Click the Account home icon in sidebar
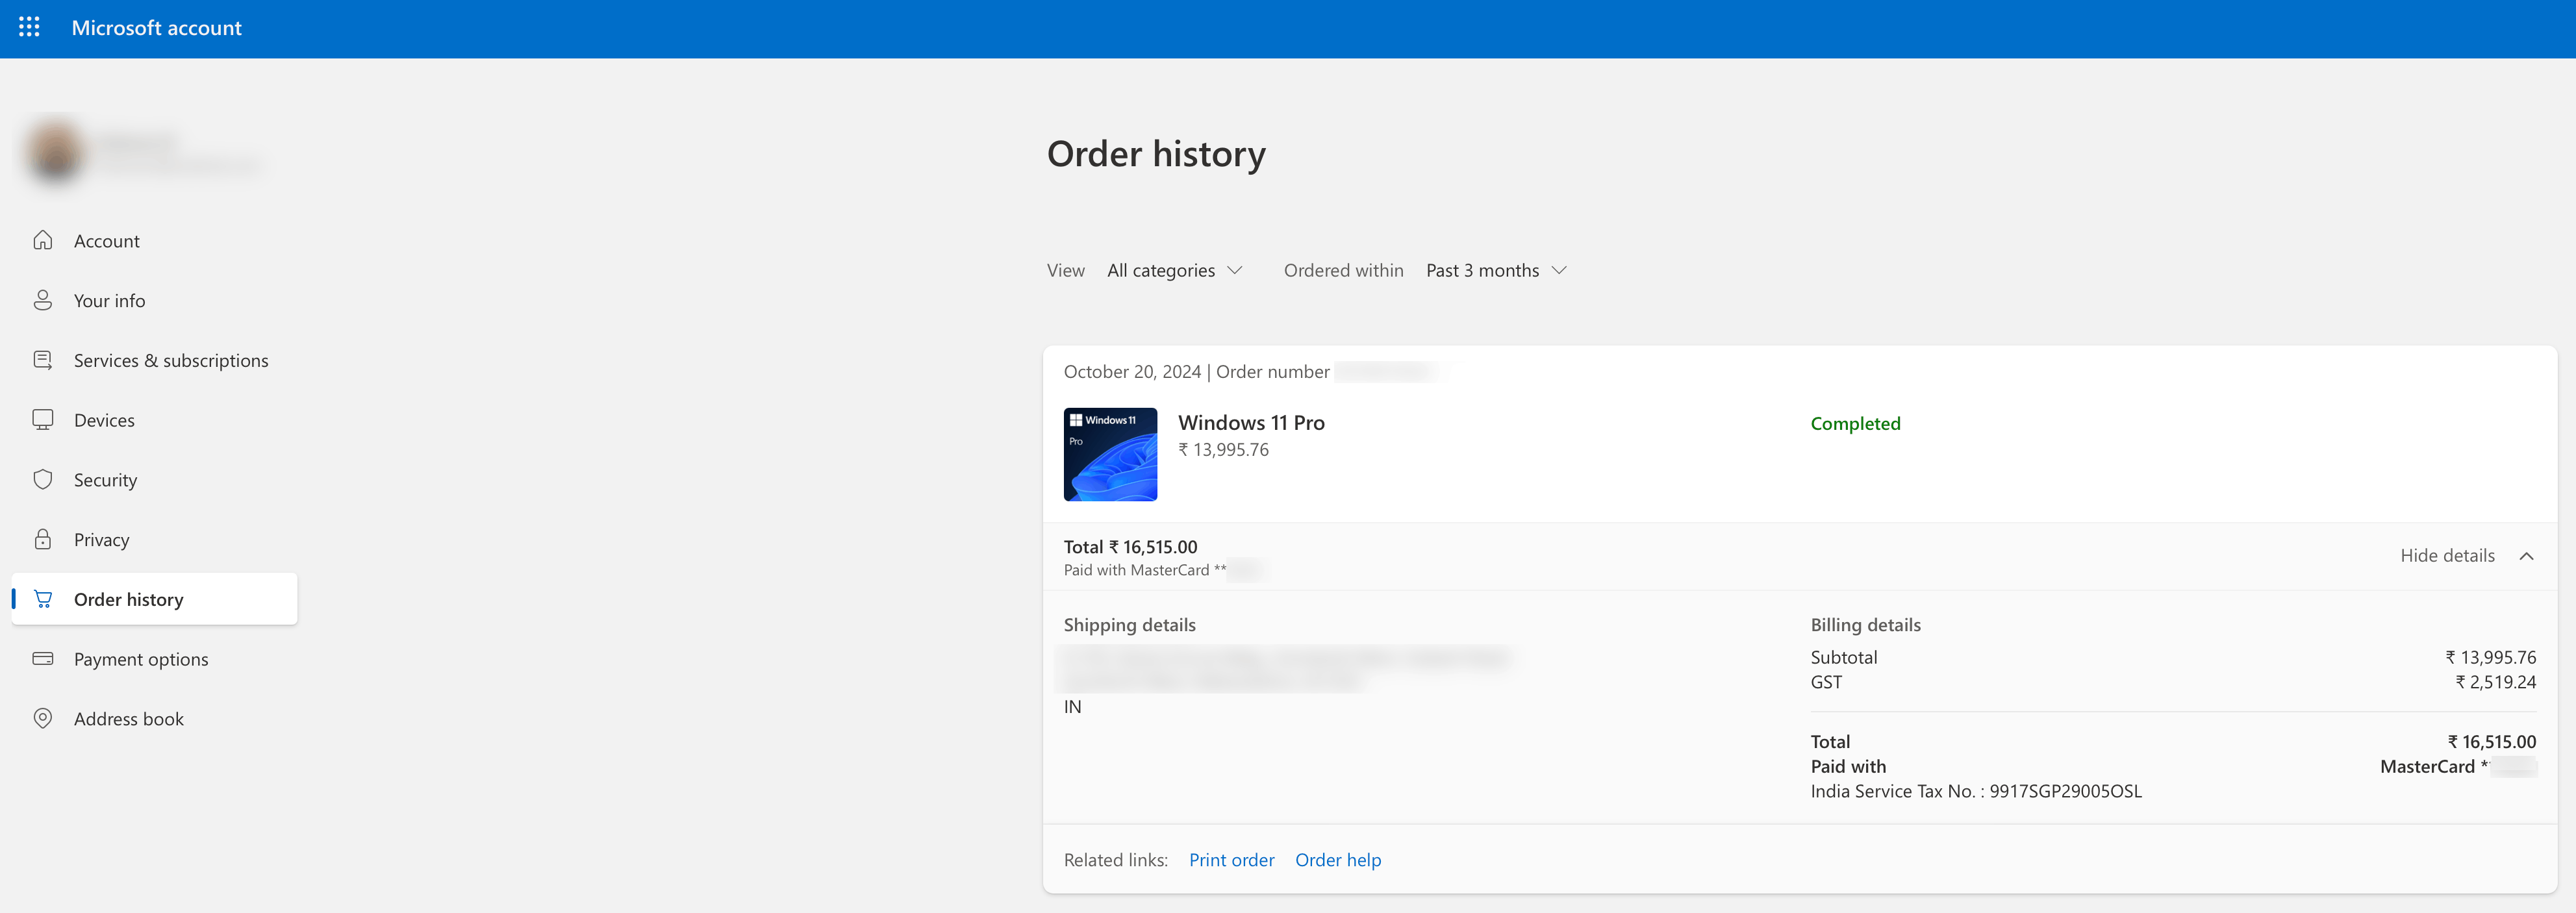Image resolution: width=2576 pixels, height=913 pixels. click(43, 240)
